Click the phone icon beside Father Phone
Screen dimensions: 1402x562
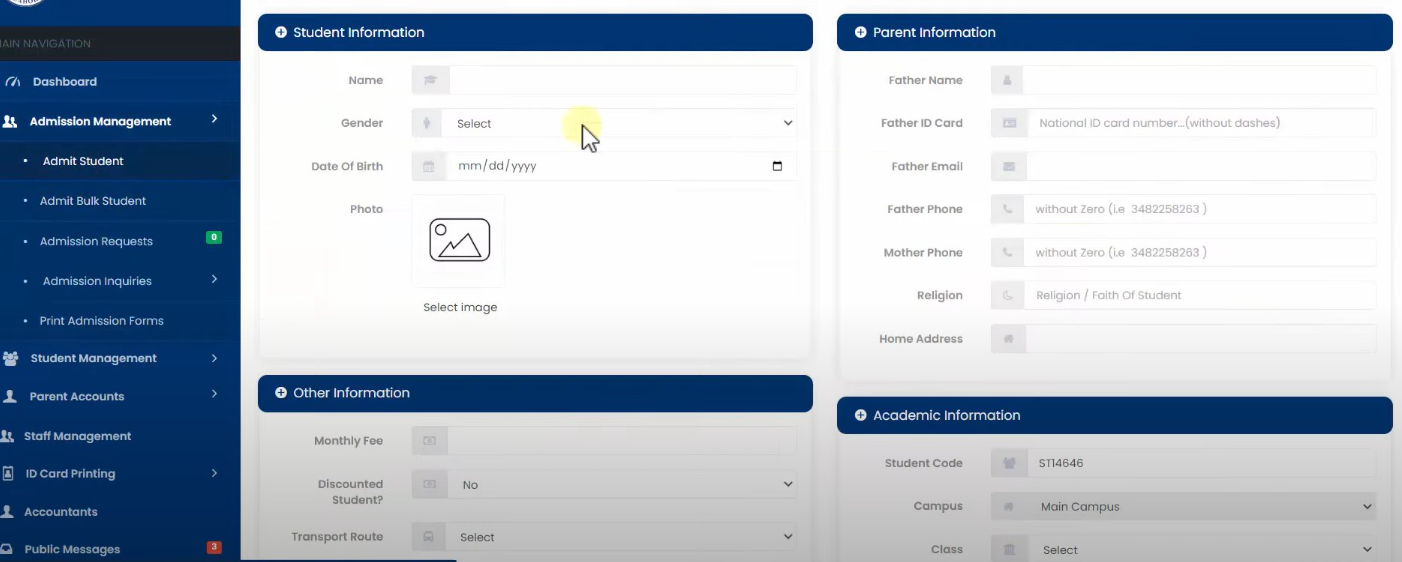tap(1007, 209)
